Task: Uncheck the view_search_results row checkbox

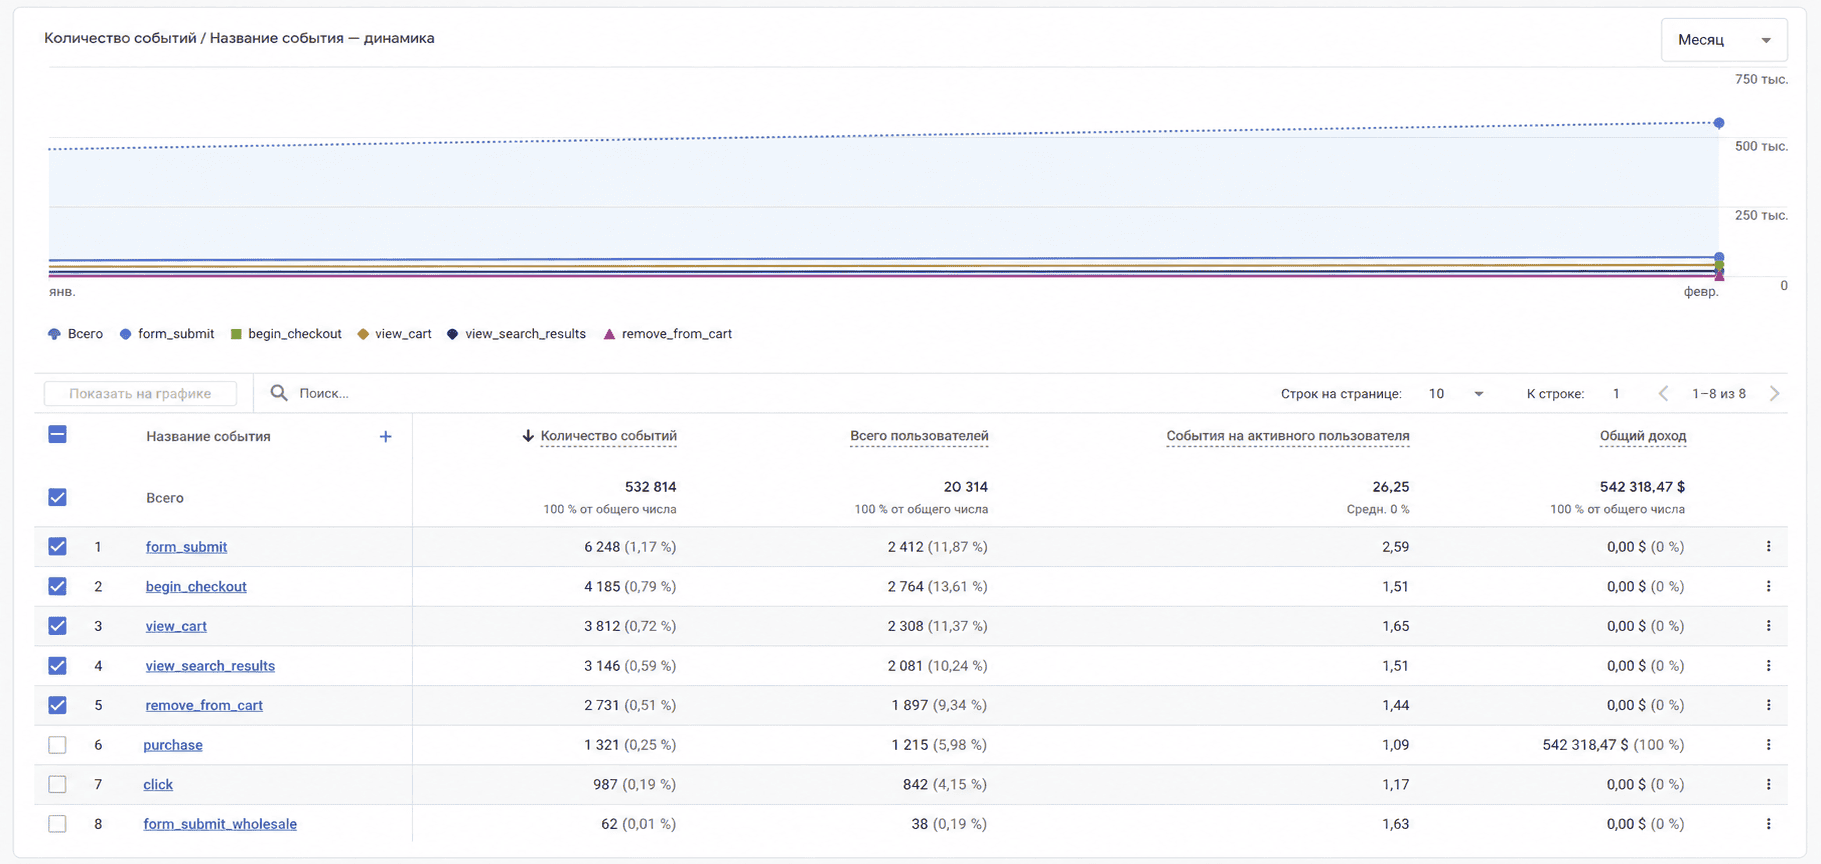Action: [x=57, y=666]
